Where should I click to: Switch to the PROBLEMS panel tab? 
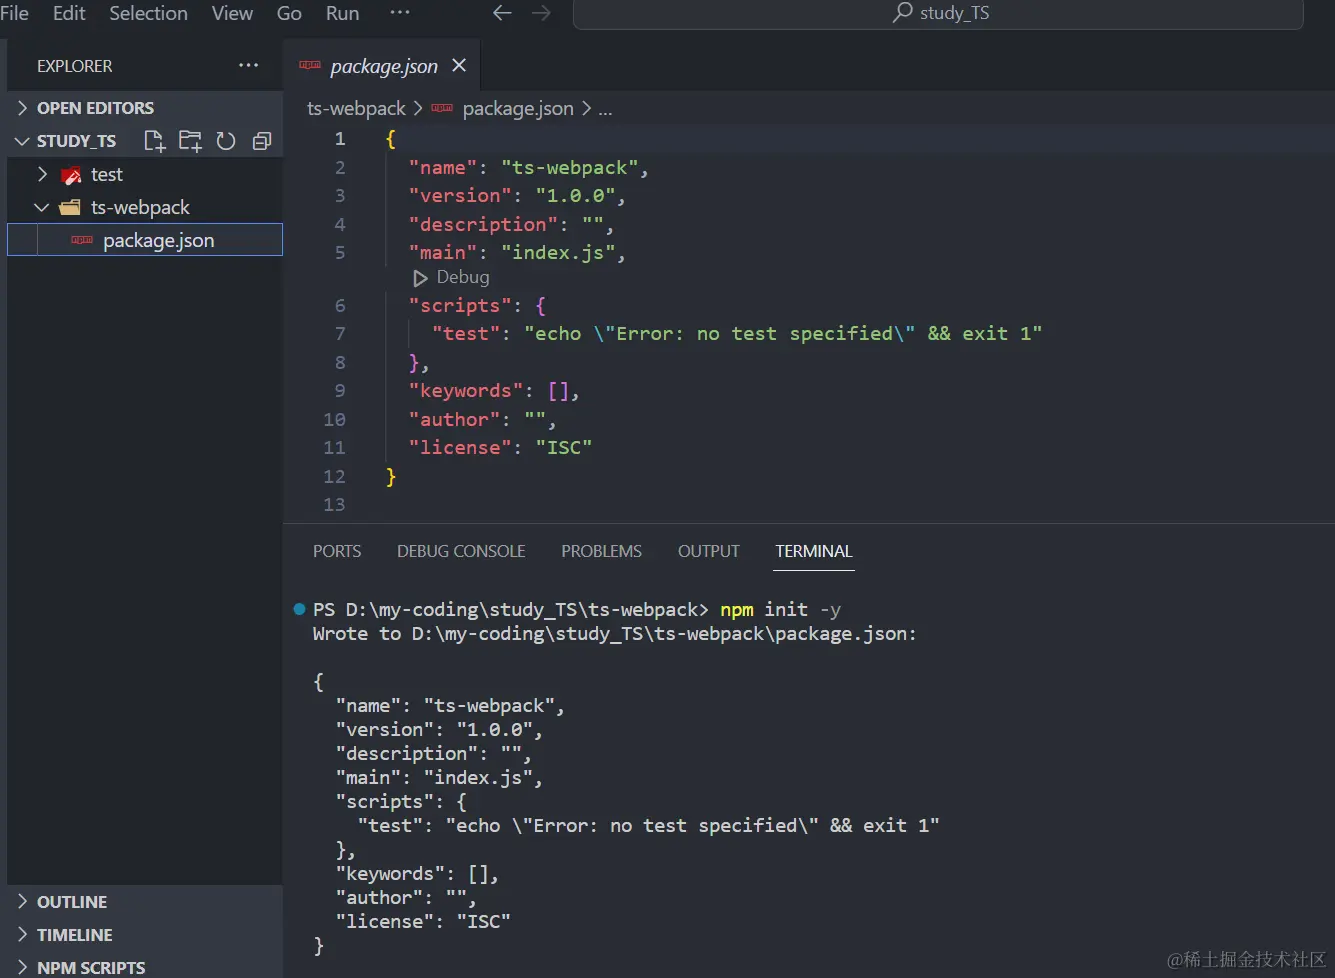point(601,551)
